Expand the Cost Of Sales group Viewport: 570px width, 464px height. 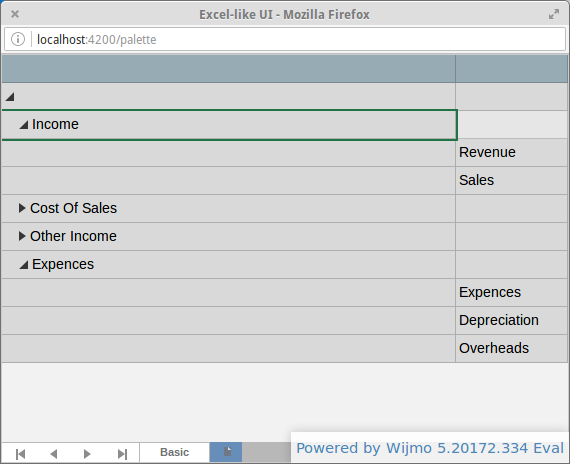click(x=22, y=208)
